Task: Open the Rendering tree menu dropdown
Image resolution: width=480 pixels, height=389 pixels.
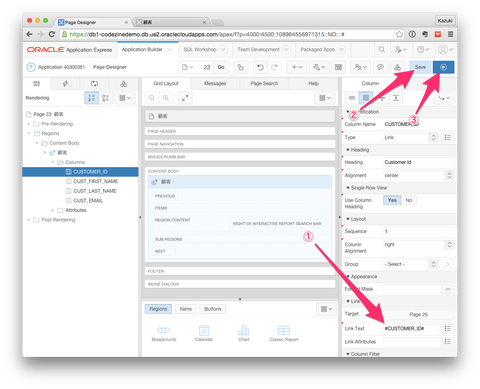Action: [125, 98]
